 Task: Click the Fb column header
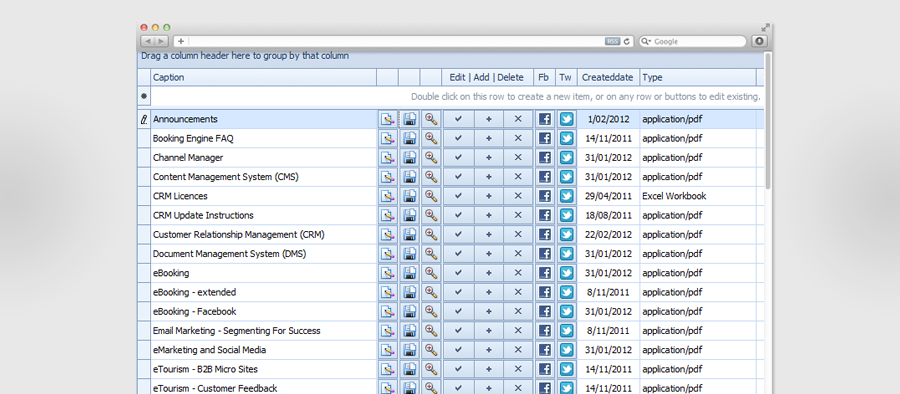coord(544,78)
